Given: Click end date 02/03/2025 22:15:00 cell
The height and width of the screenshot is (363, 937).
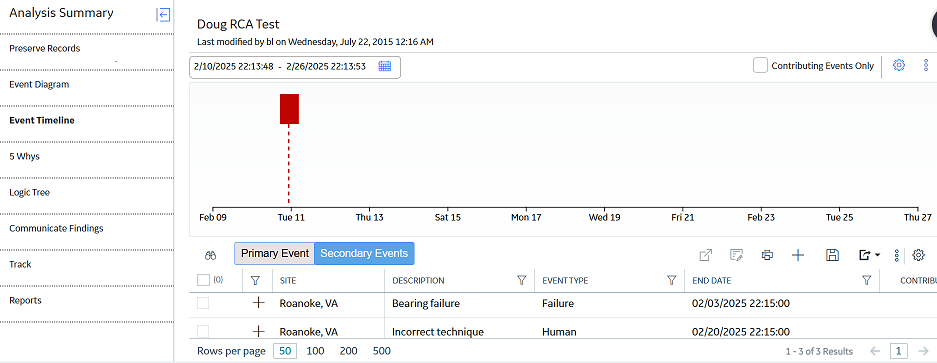Looking at the screenshot, I should click(x=741, y=303).
